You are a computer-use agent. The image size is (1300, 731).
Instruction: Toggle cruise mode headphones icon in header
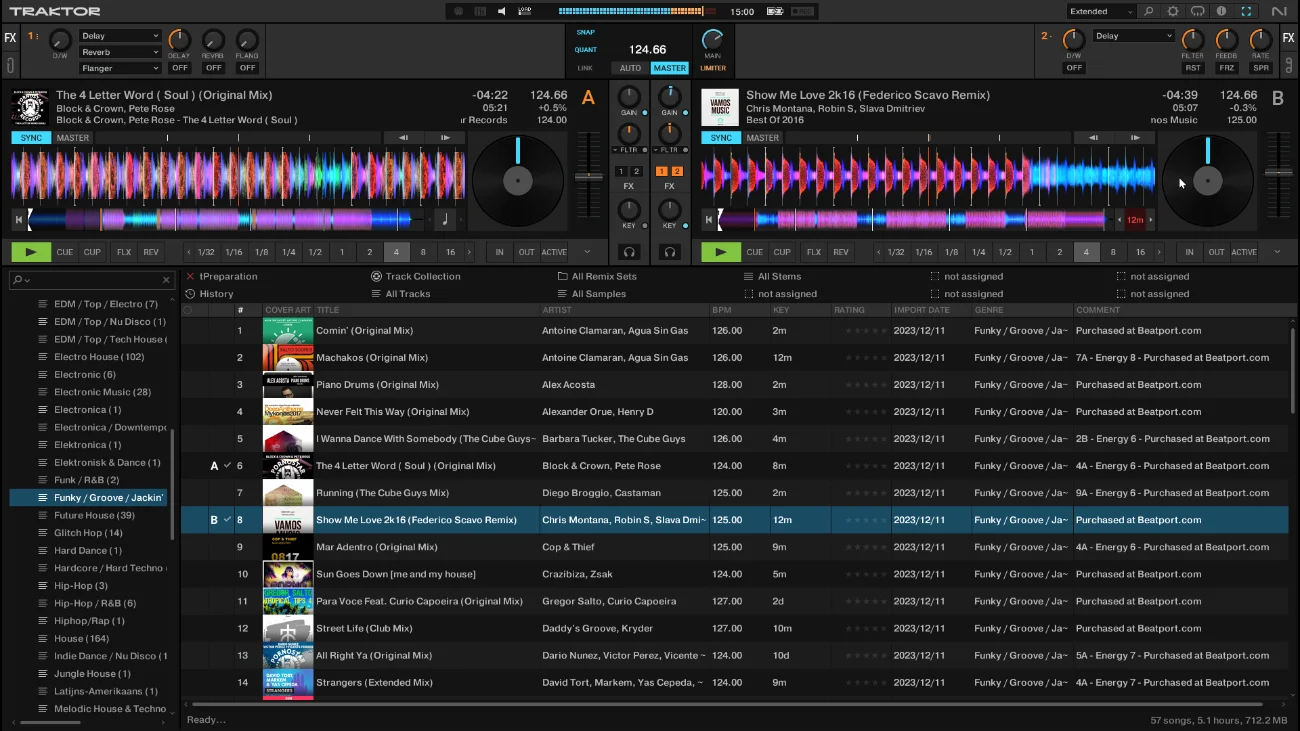[1197, 11]
